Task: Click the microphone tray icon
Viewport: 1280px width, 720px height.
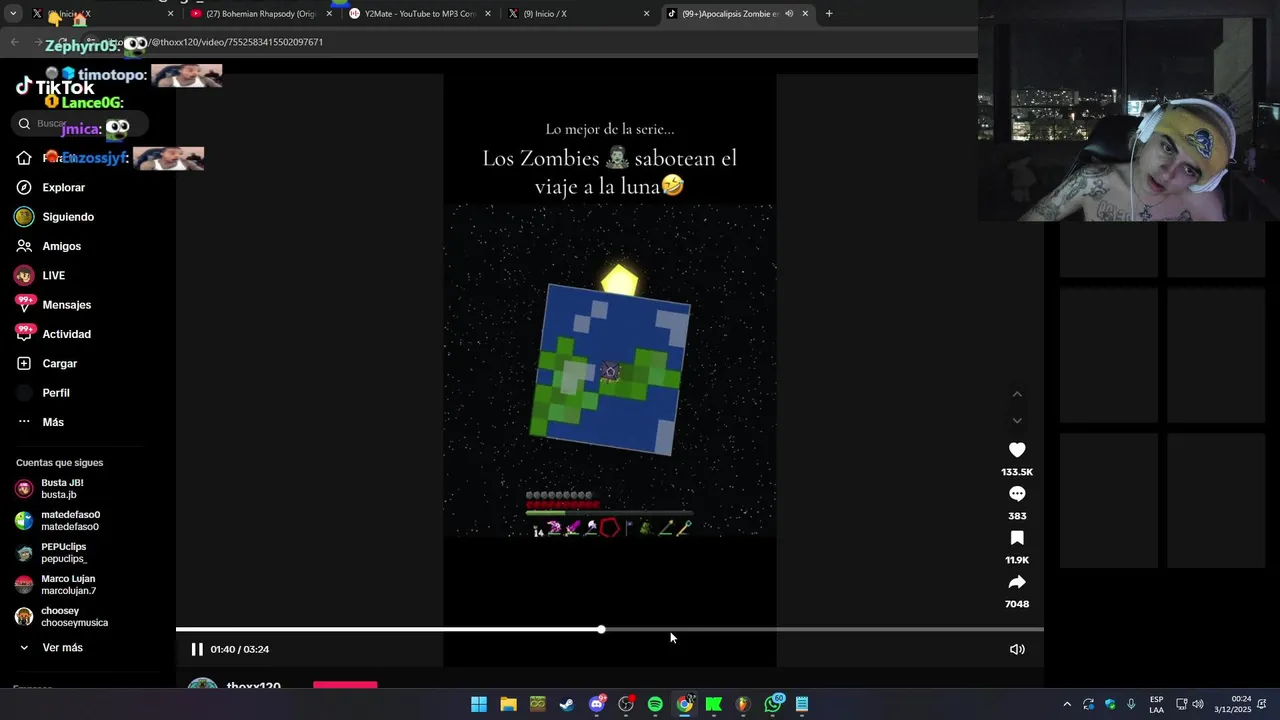Action: coord(1131,704)
